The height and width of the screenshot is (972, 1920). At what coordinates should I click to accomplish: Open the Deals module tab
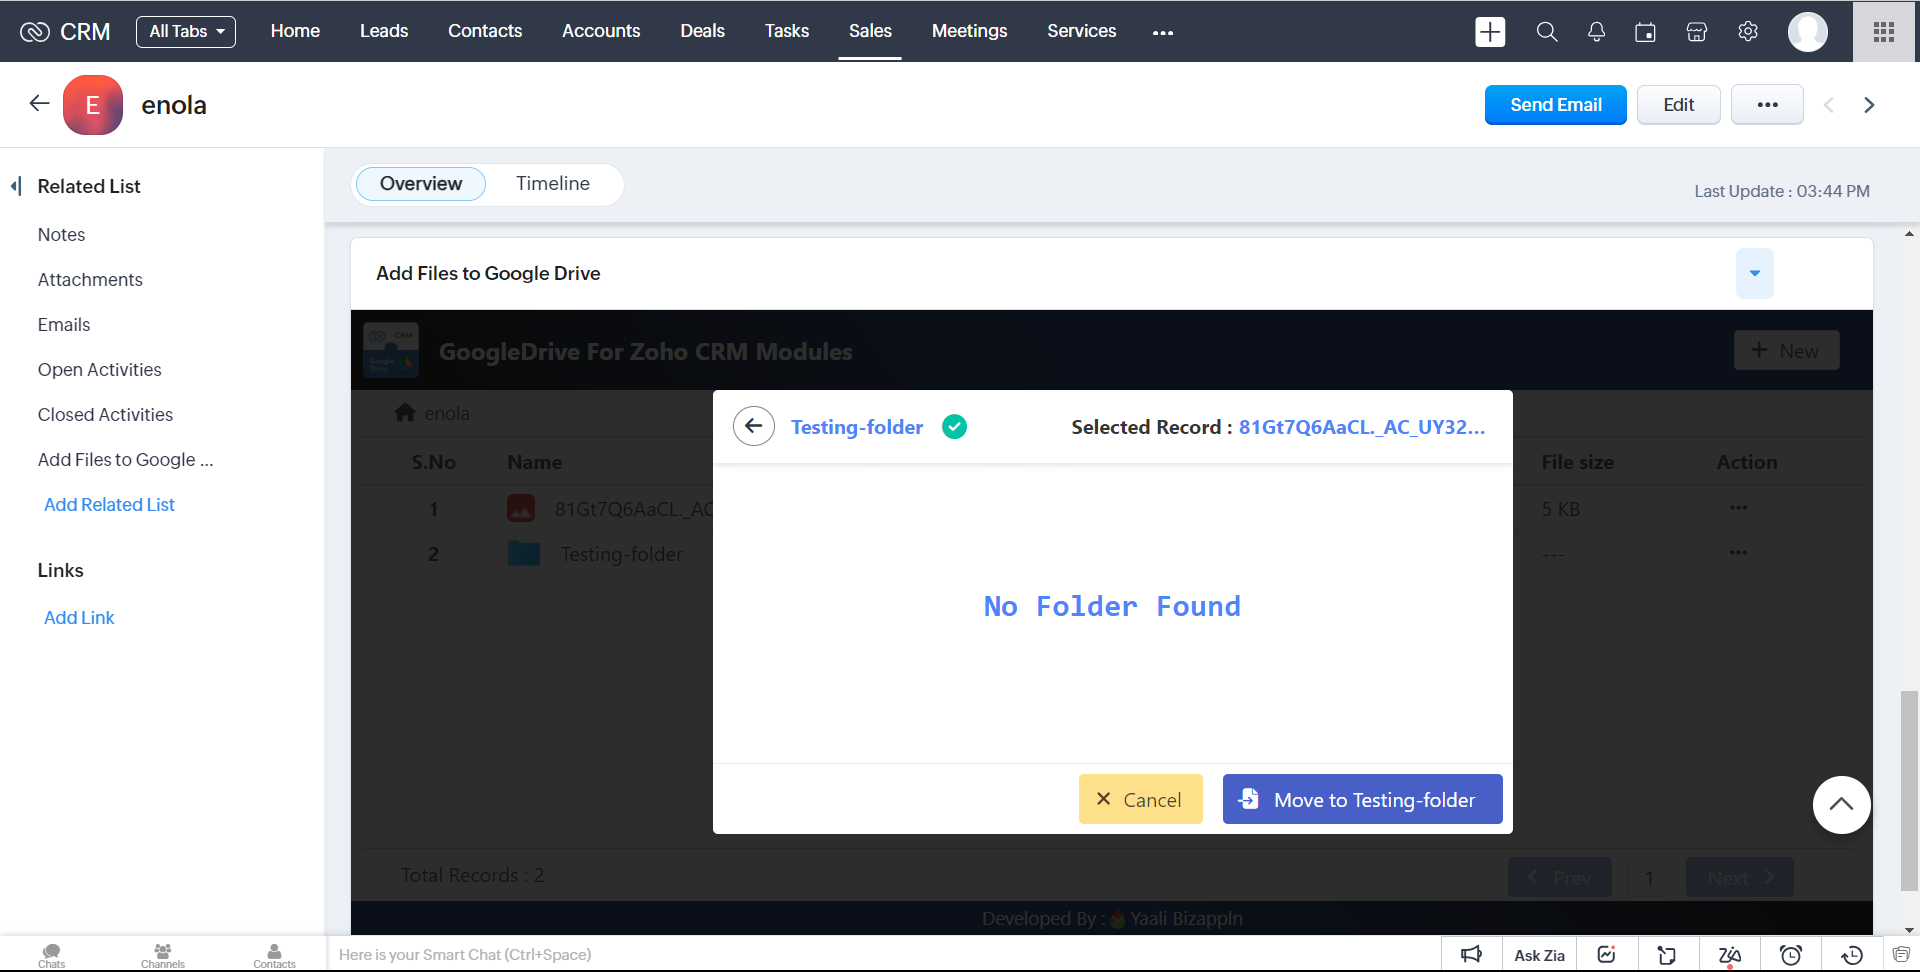click(702, 32)
